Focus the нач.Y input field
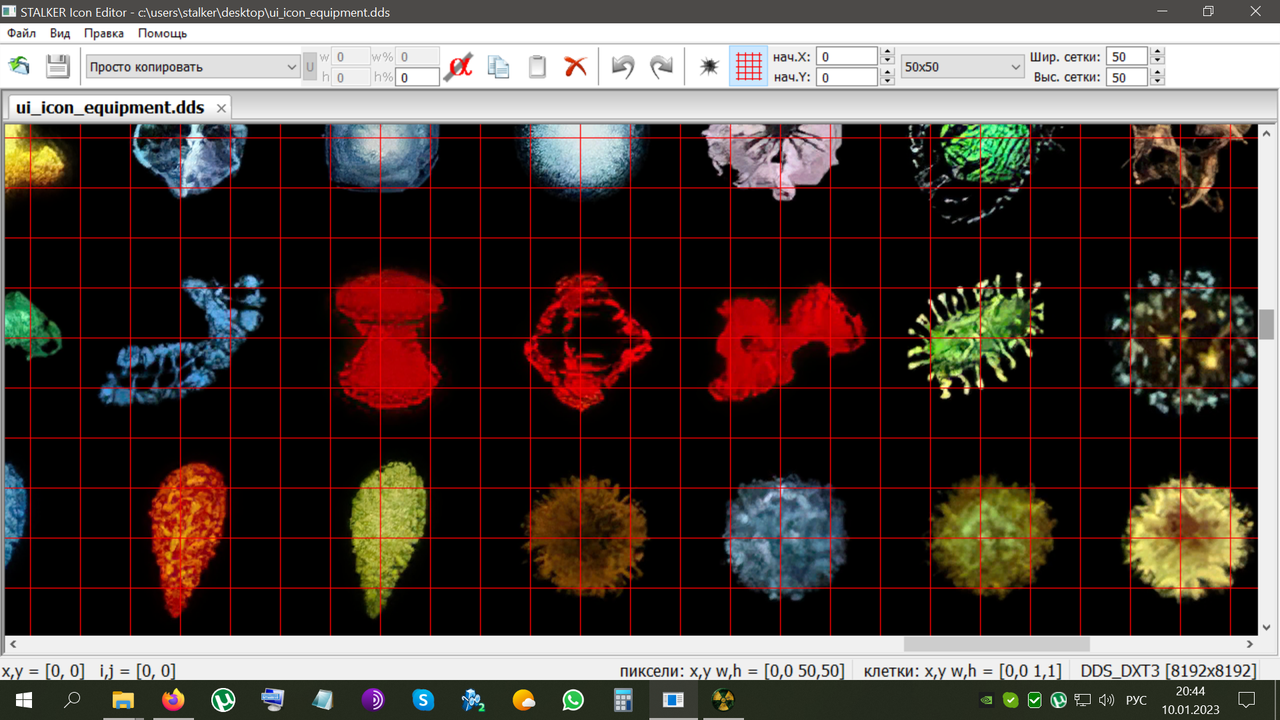 coord(848,77)
